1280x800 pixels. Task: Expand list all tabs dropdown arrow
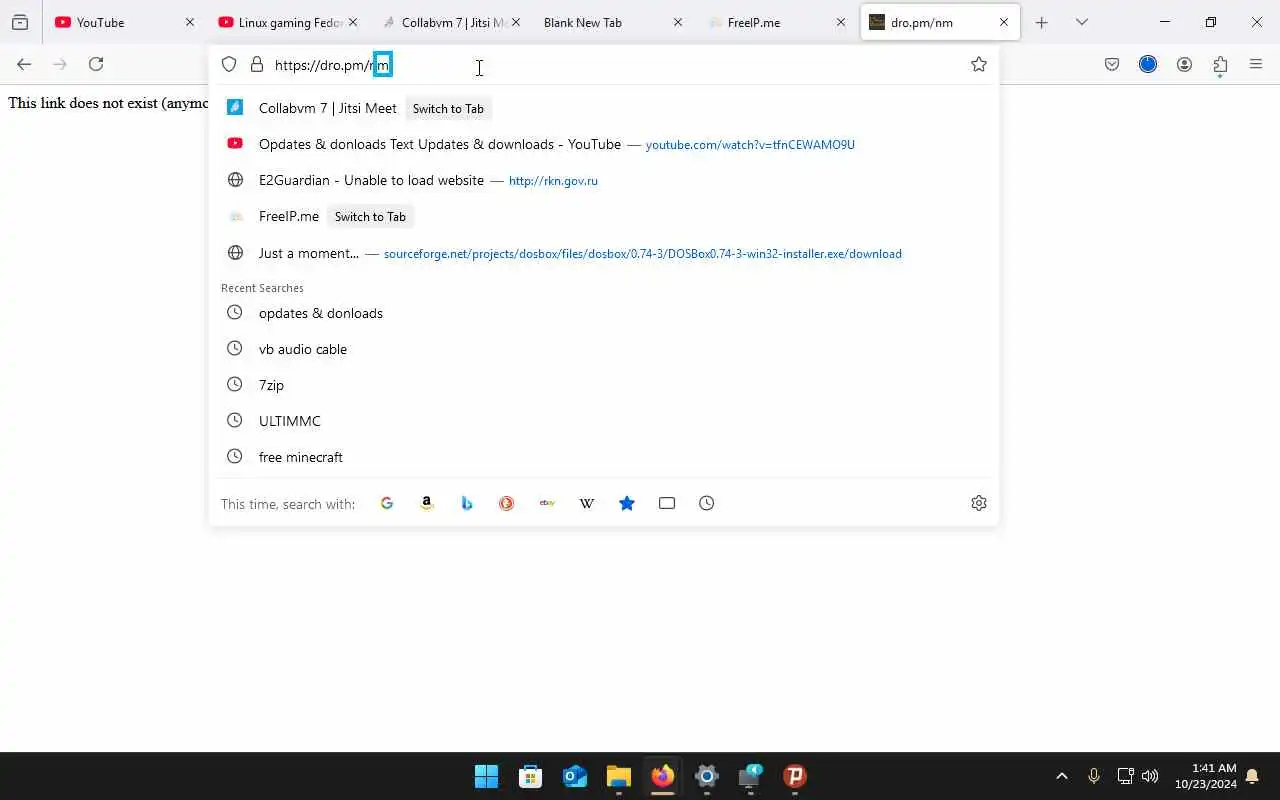click(1081, 22)
